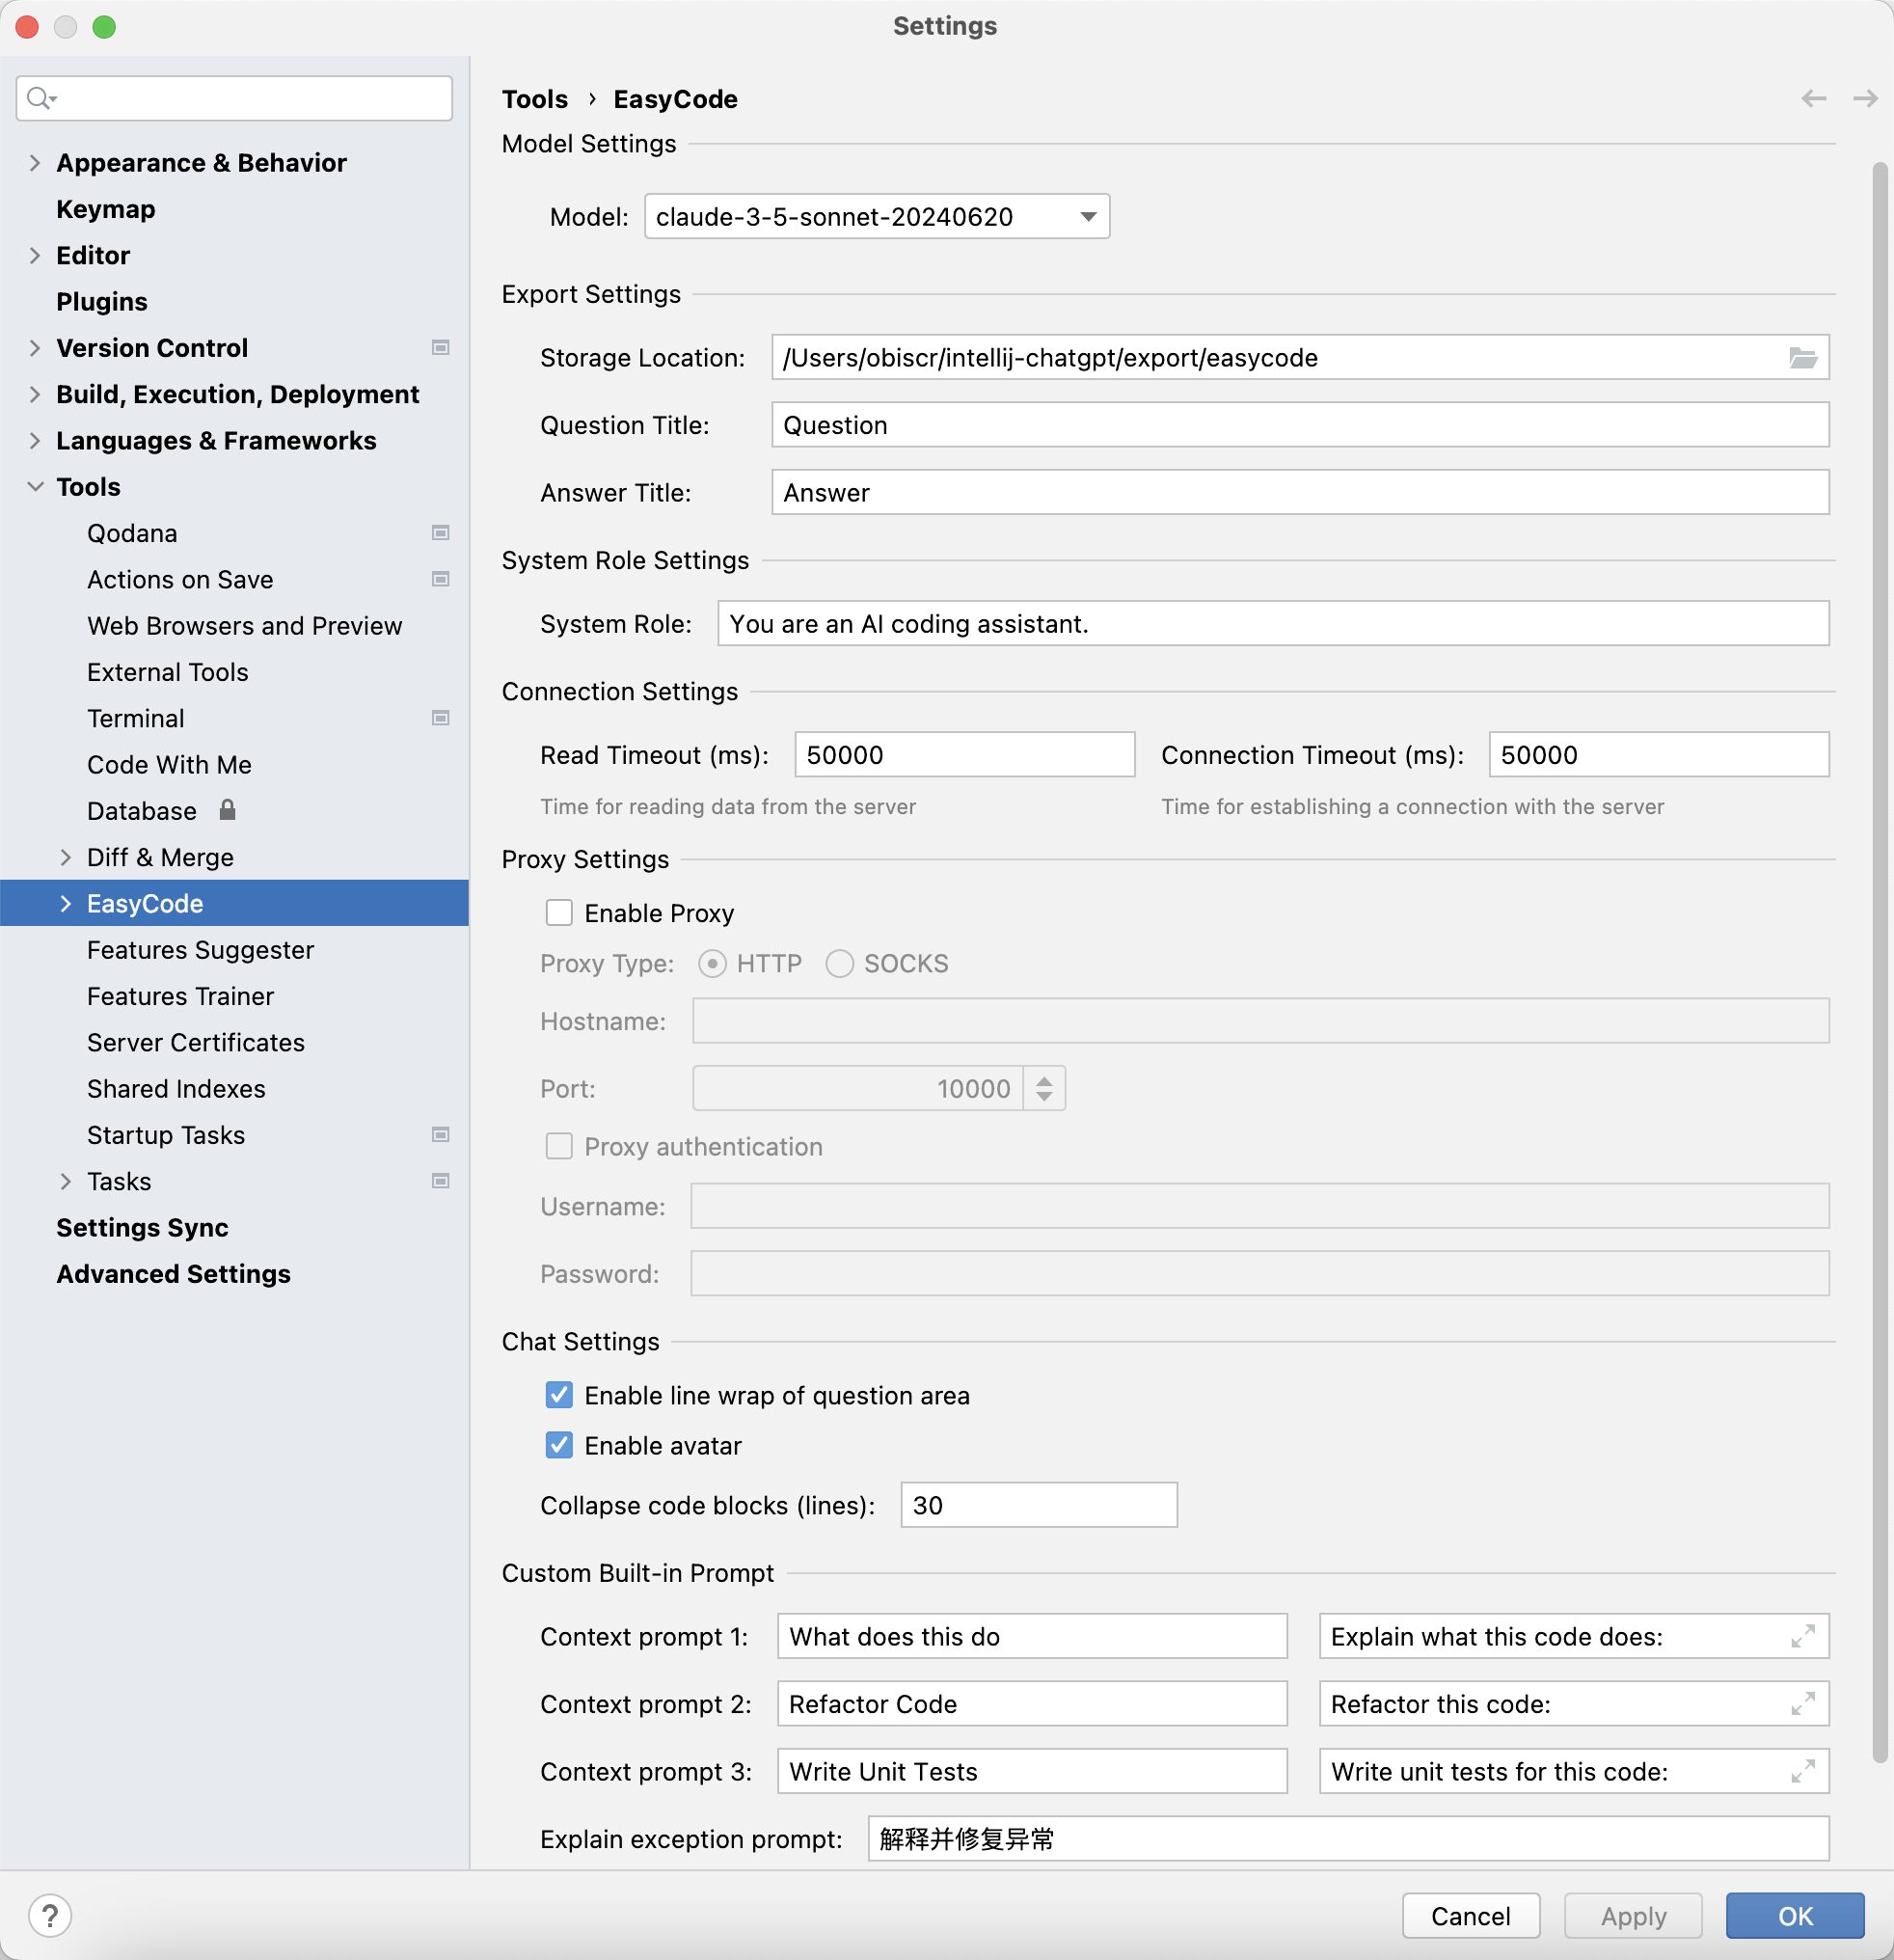Click the Tasks expand arrow in sidebar
Screen dimensions: 1894x1960
click(x=63, y=1182)
